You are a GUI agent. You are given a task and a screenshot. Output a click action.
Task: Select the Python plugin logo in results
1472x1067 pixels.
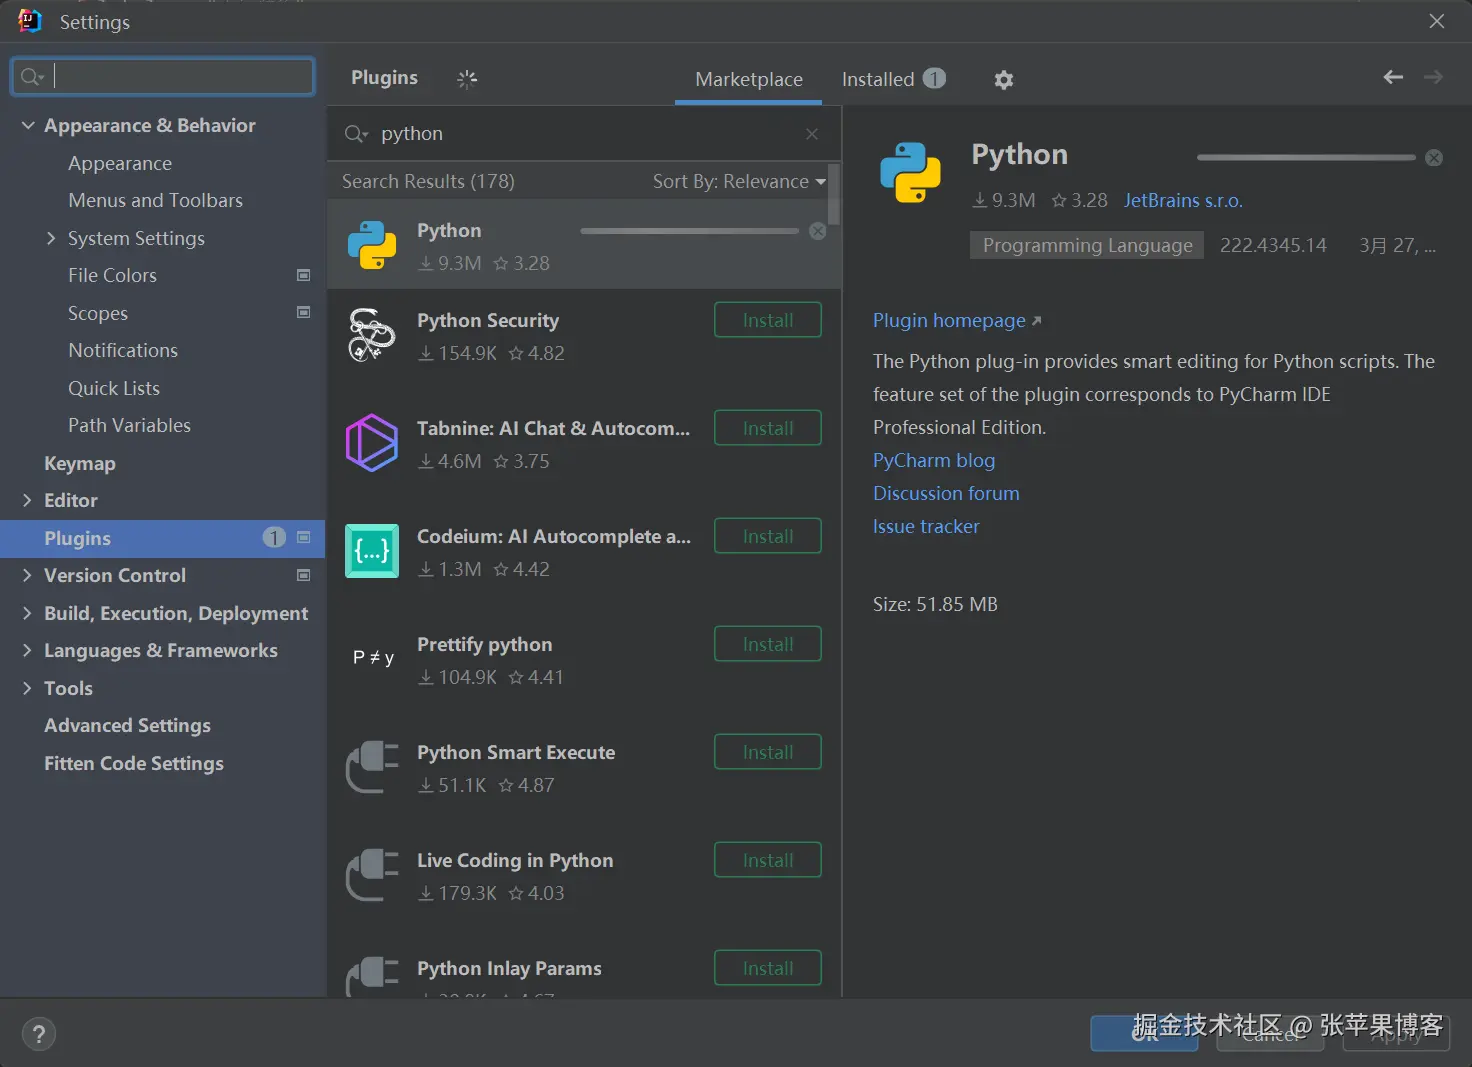372,245
